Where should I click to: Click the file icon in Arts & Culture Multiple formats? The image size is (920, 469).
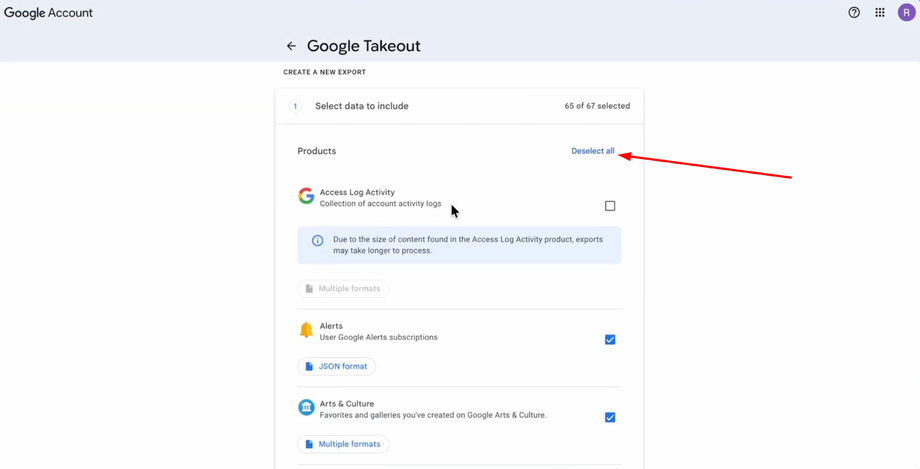pyautogui.click(x=309, y=444)
